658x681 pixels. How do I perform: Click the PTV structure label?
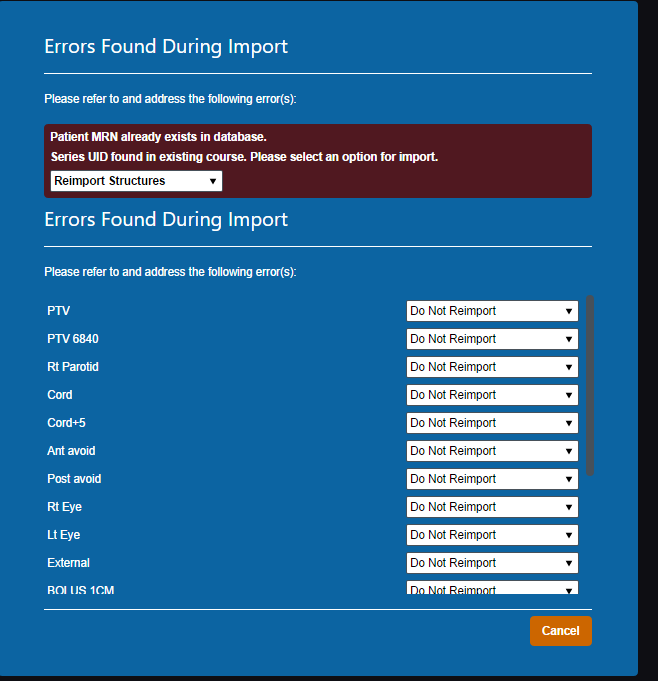pos(58,311)
